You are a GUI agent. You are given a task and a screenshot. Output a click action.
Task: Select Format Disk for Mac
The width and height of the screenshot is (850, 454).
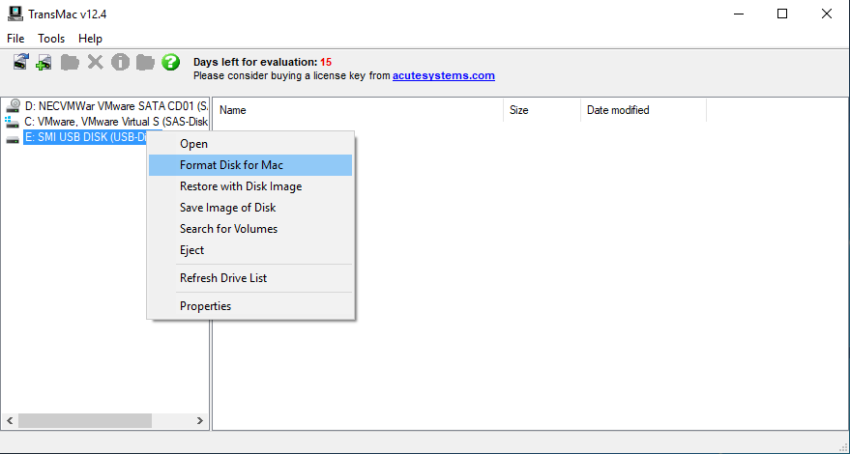click(250, 165)
